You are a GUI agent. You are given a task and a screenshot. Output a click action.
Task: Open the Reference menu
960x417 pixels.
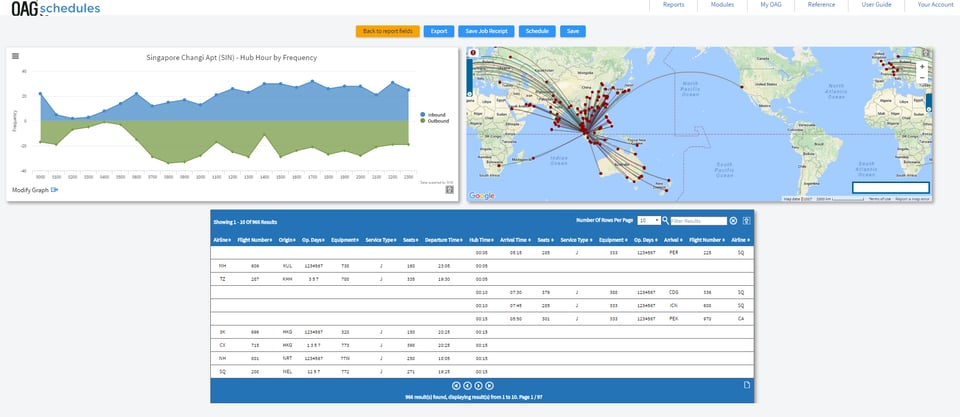tap(821, 5)
